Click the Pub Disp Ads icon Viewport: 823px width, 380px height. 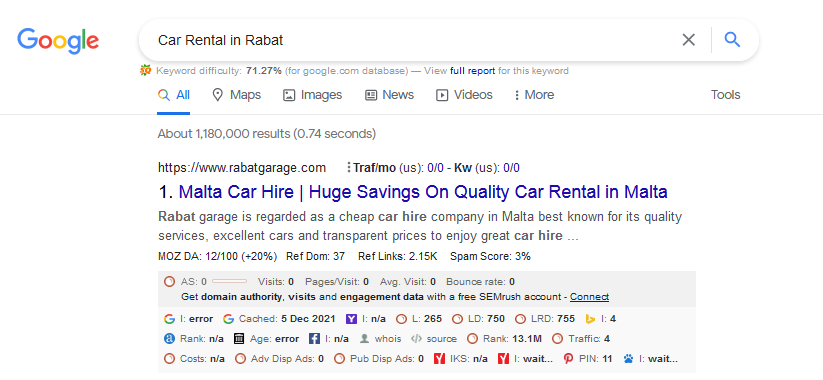tap(340, 359)
